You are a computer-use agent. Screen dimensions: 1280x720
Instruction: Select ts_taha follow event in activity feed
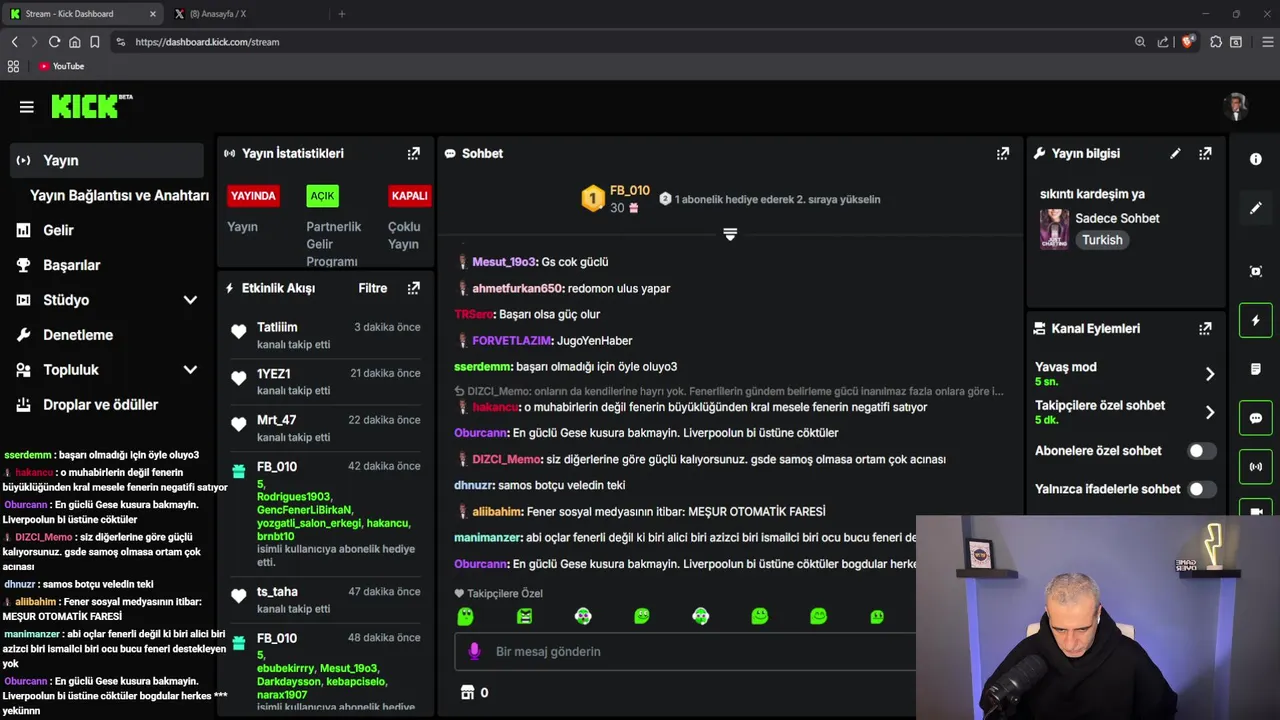point(326,599)
